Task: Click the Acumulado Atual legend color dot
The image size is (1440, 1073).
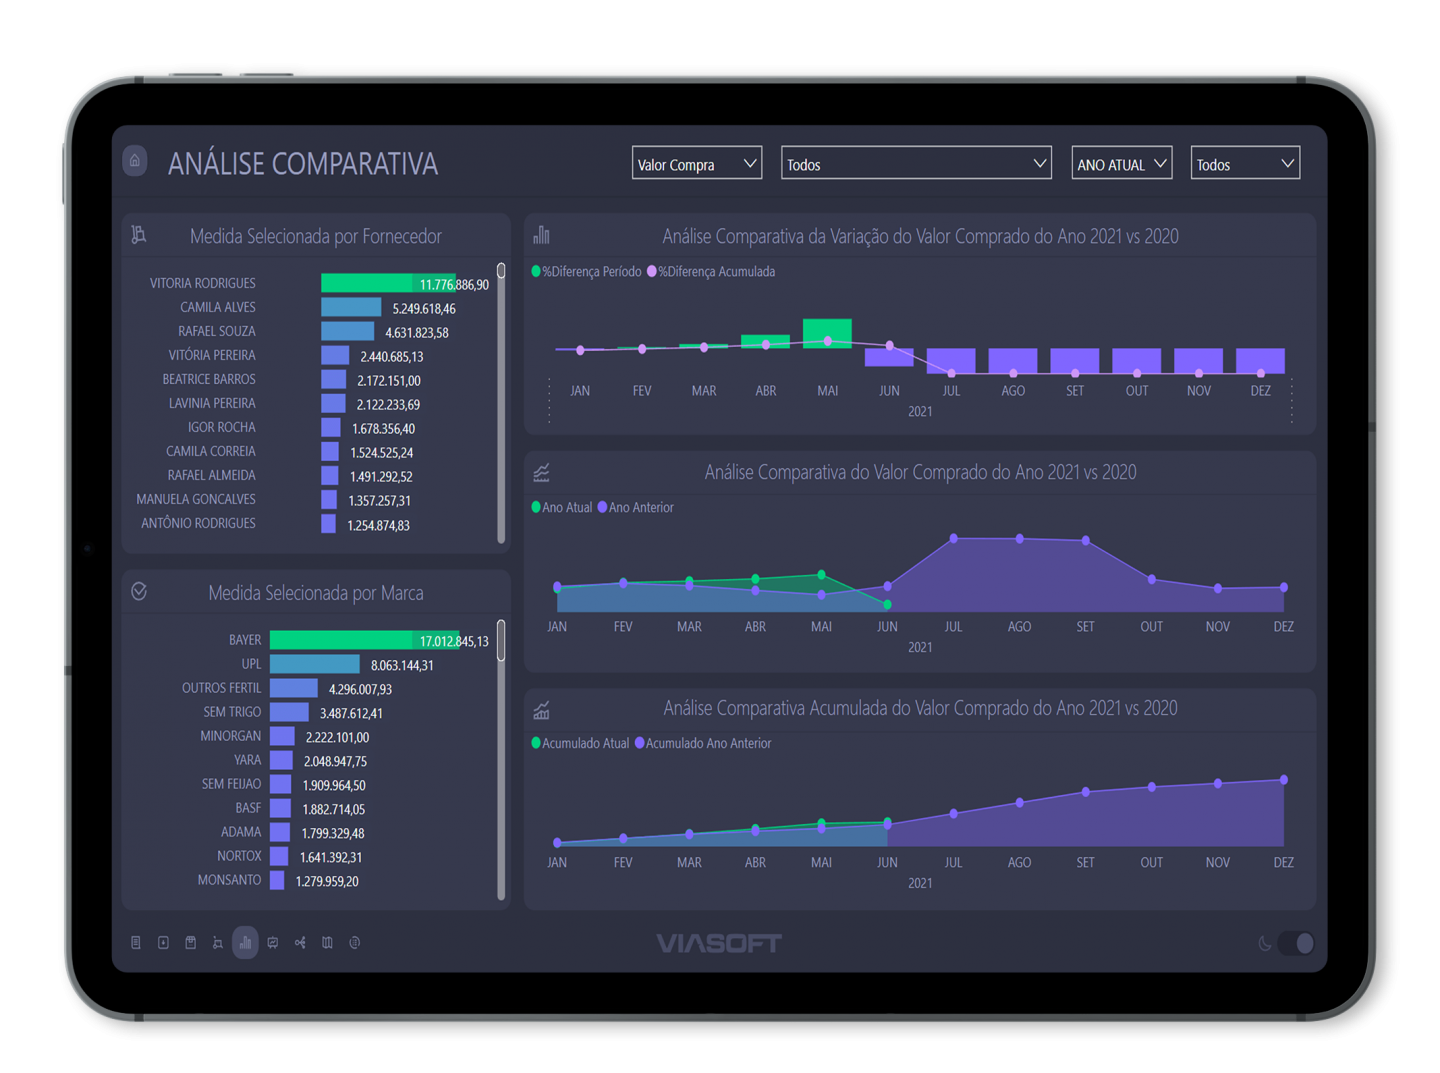Action: click(536, 743)
